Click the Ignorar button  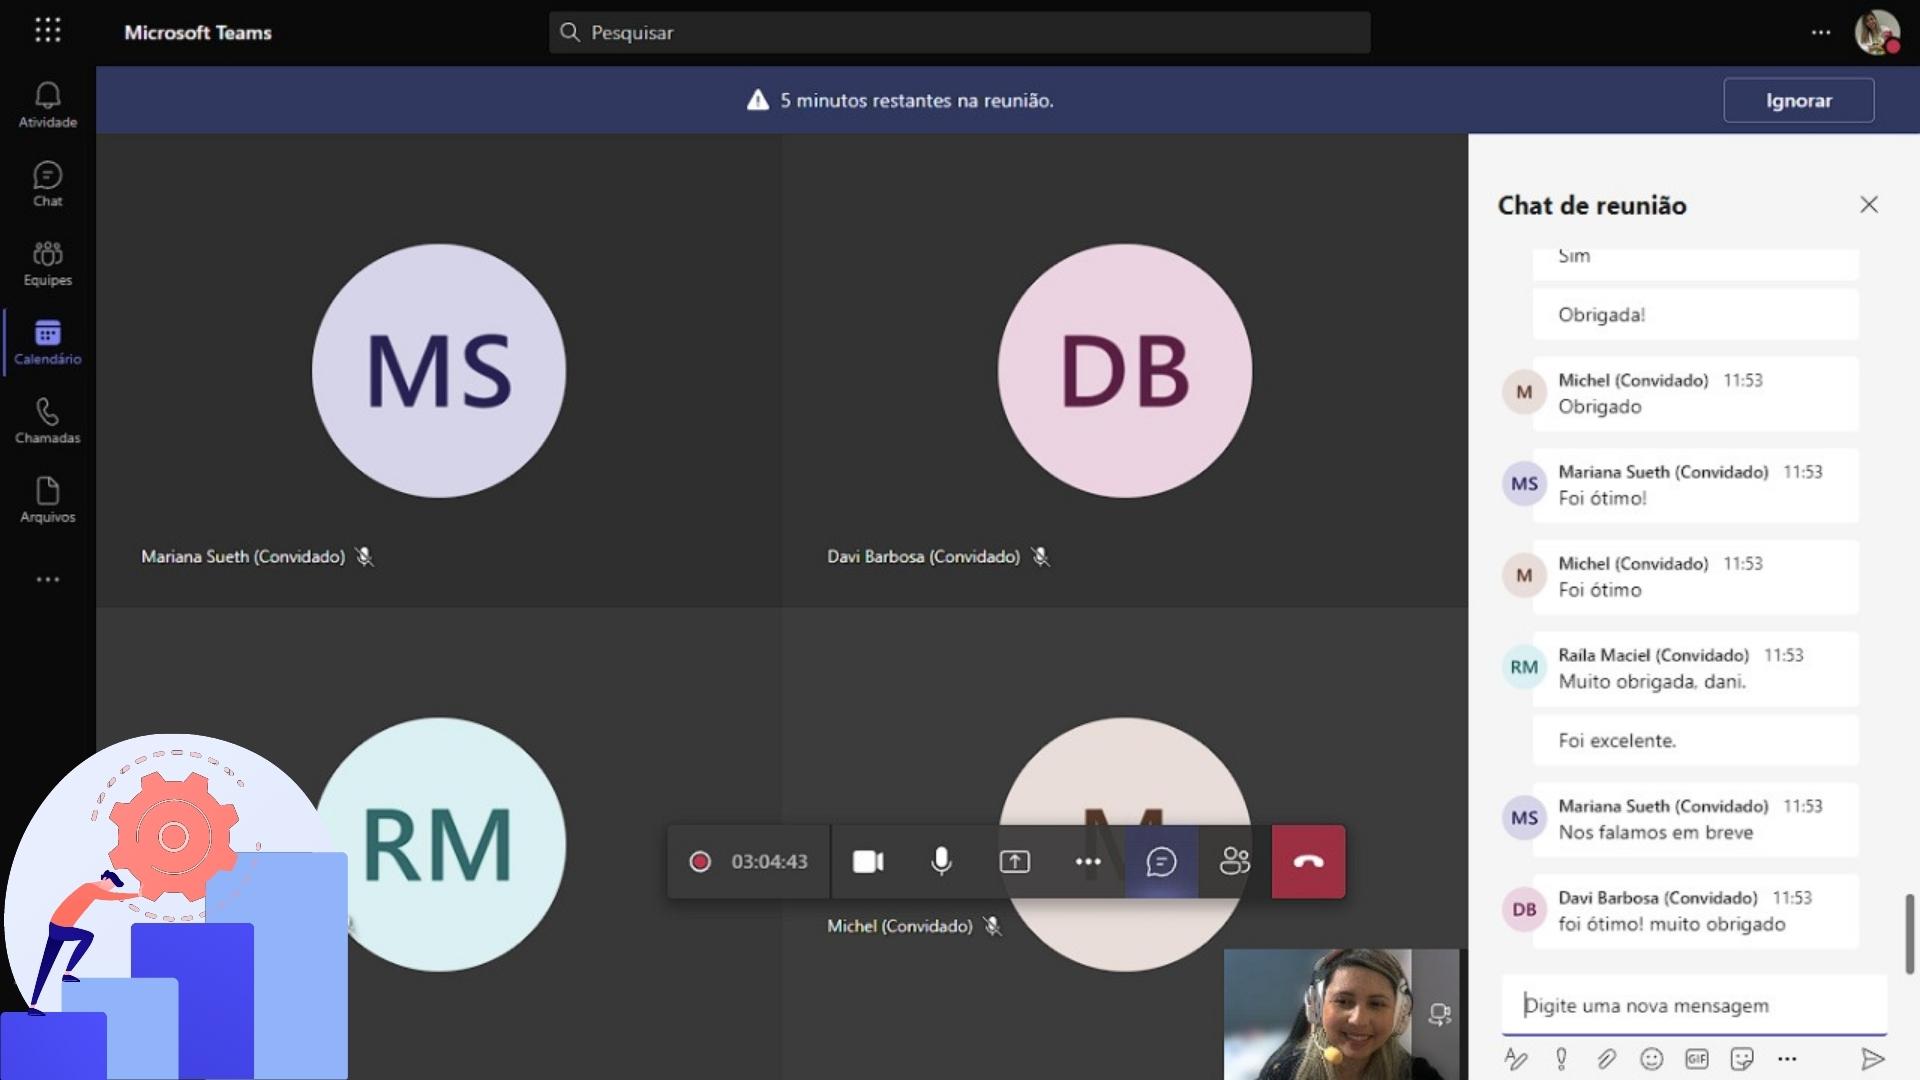(1798, 100)
